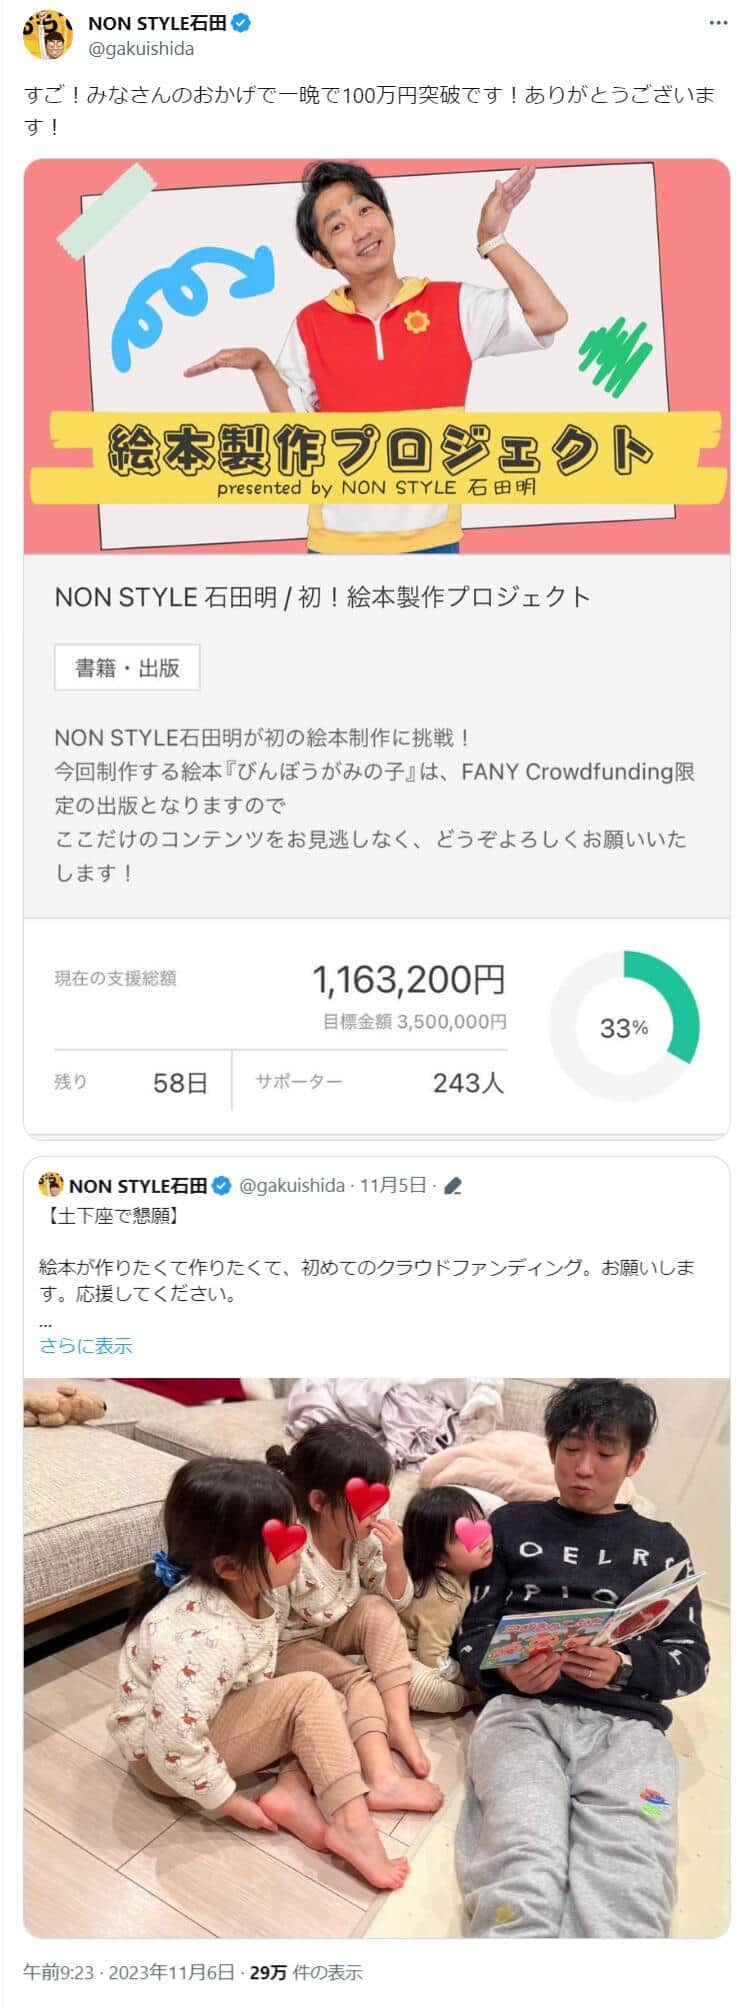Click the NON STYLE石田 name in the quoted tweet

point(138,1186)
